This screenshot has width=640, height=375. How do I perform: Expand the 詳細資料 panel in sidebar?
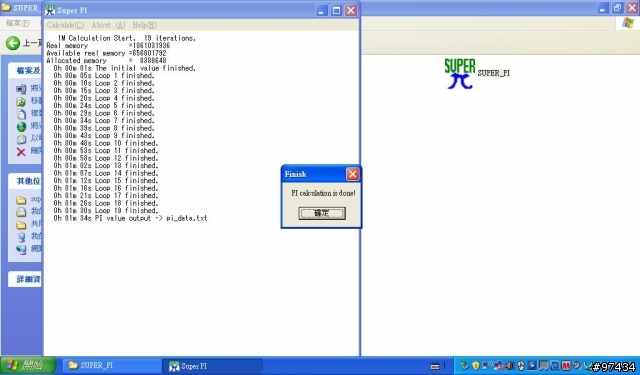25,280
